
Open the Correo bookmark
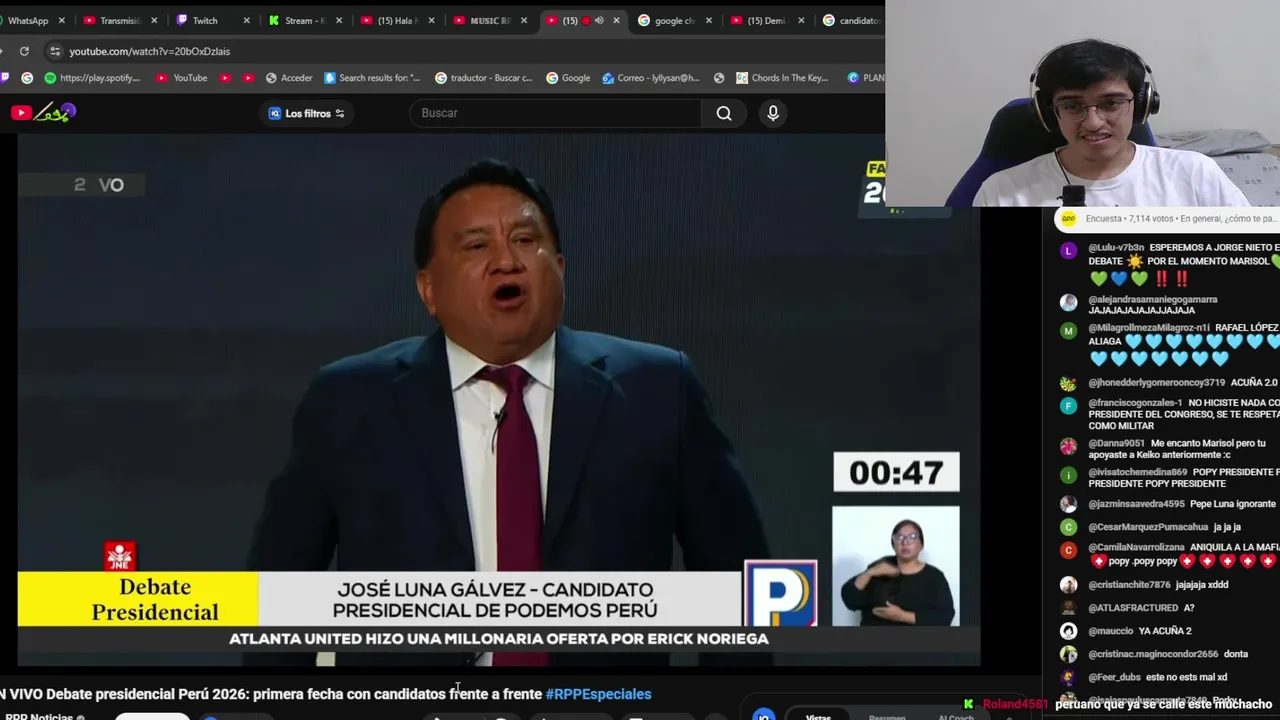(650, 78)
